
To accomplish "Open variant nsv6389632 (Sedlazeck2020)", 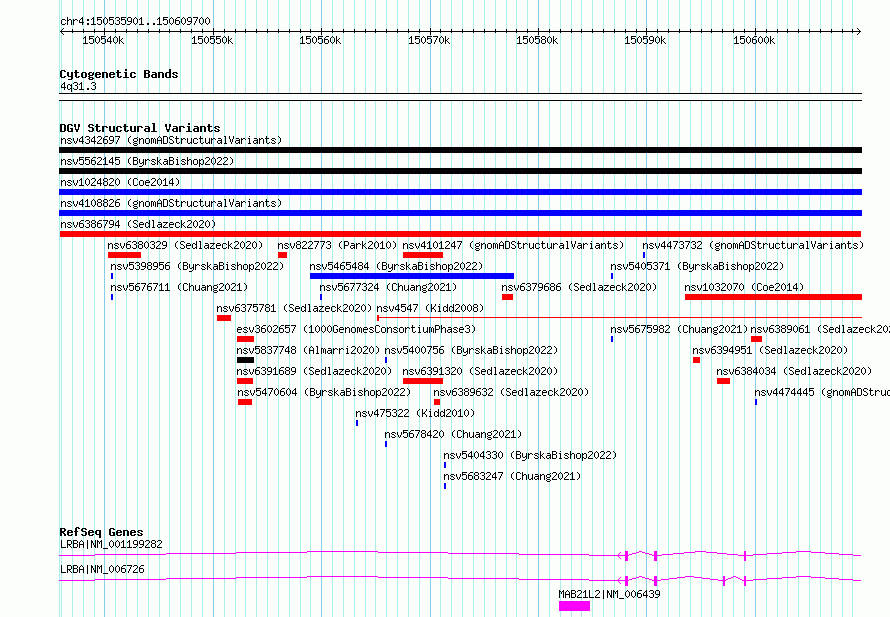I will [511, 392].
